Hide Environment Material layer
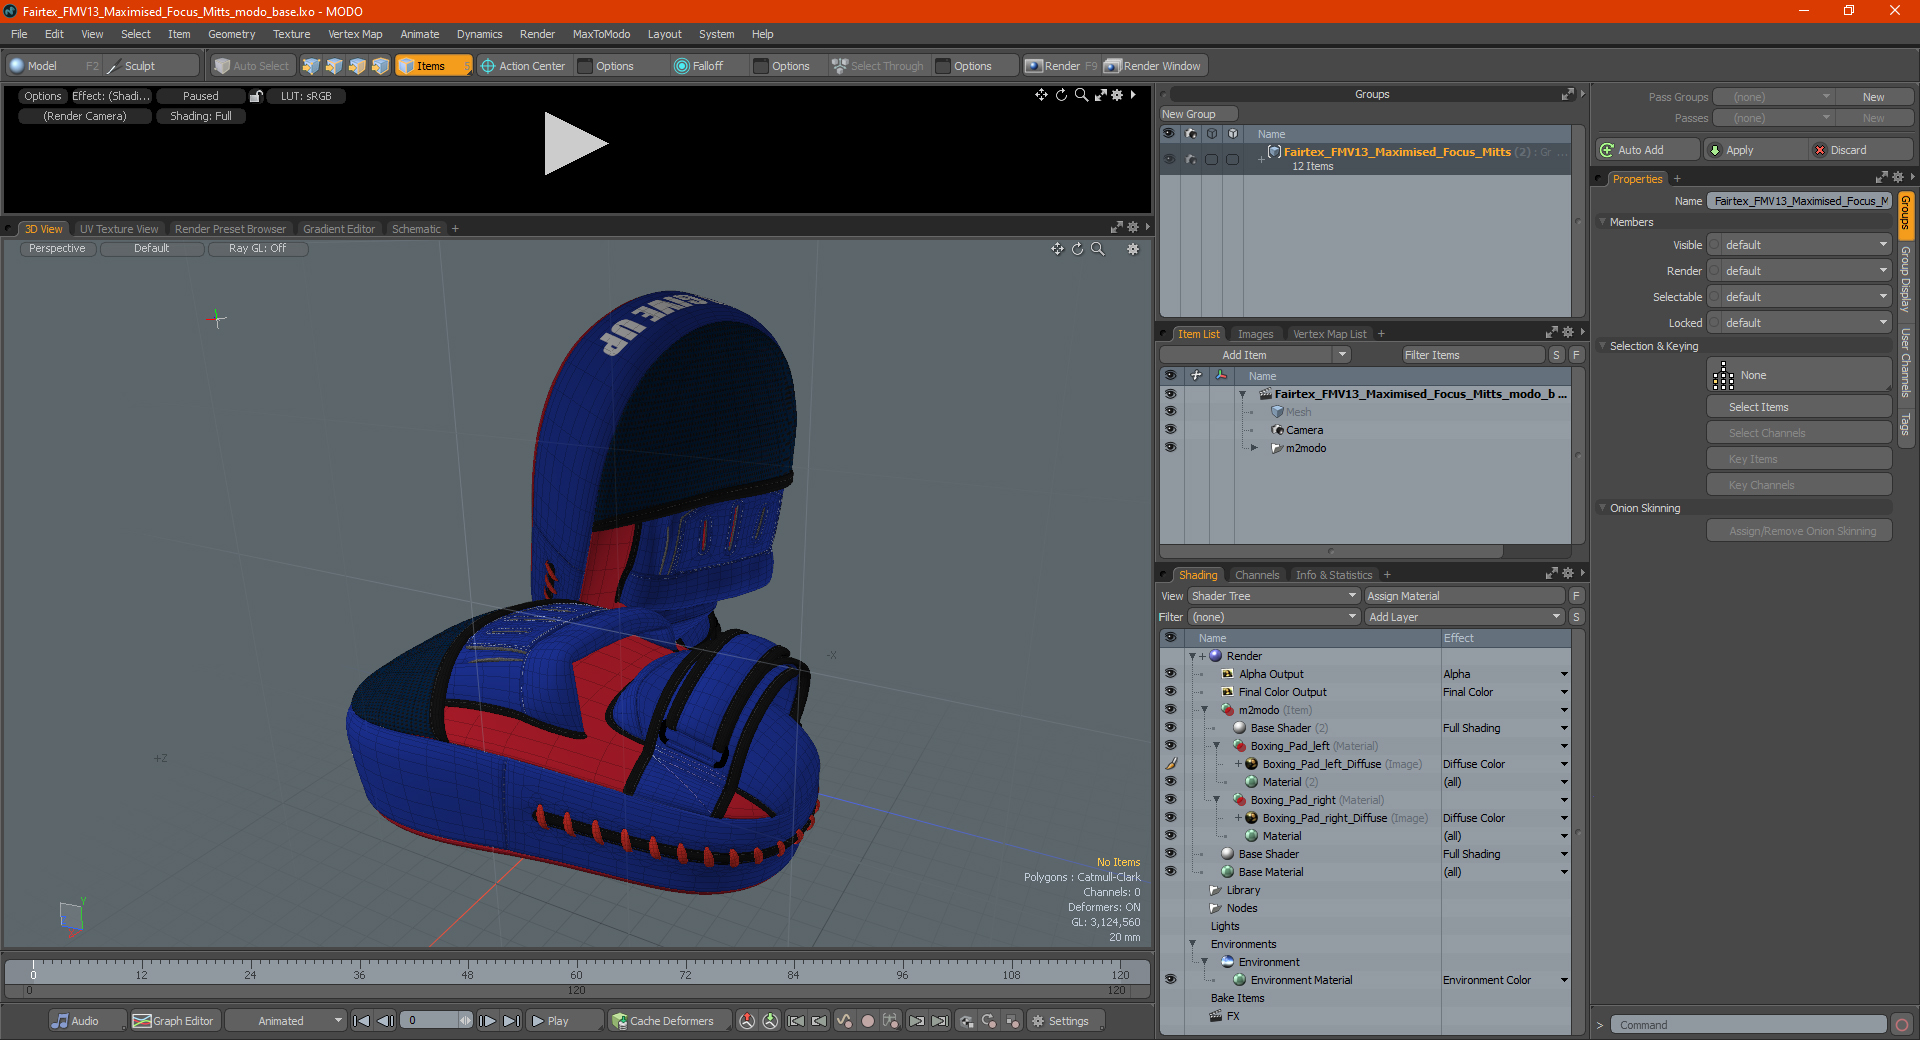Viewport: 1920px width, 1040px height. tap(1170, 980)
